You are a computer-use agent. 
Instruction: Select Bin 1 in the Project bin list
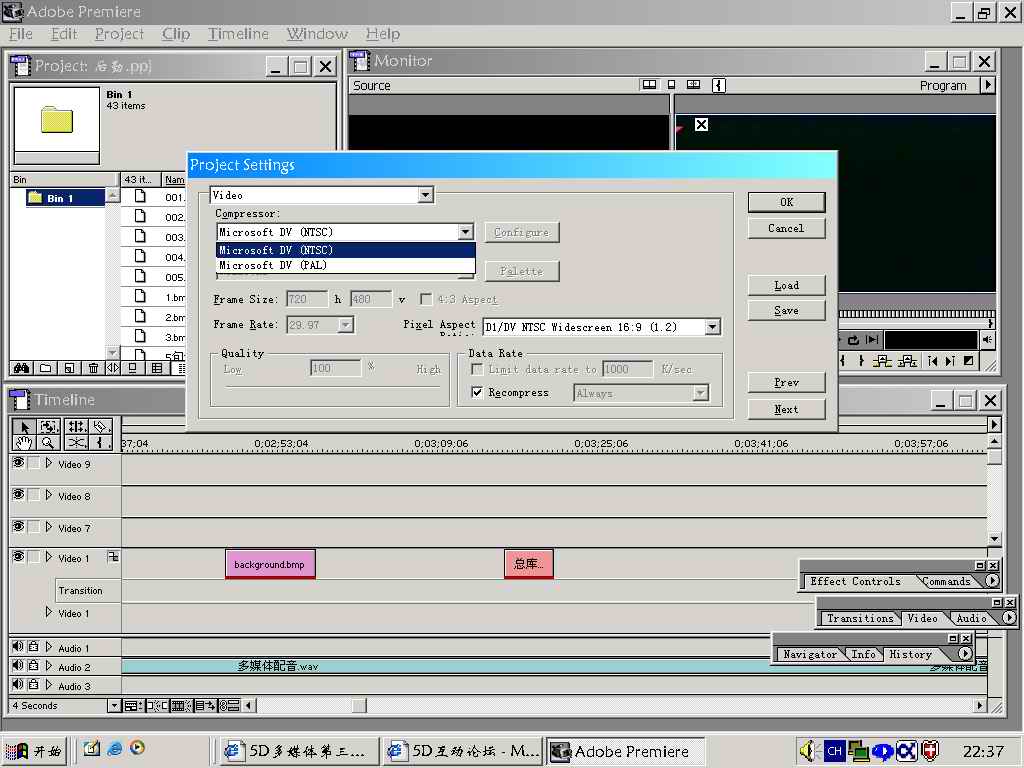point(64,198)
